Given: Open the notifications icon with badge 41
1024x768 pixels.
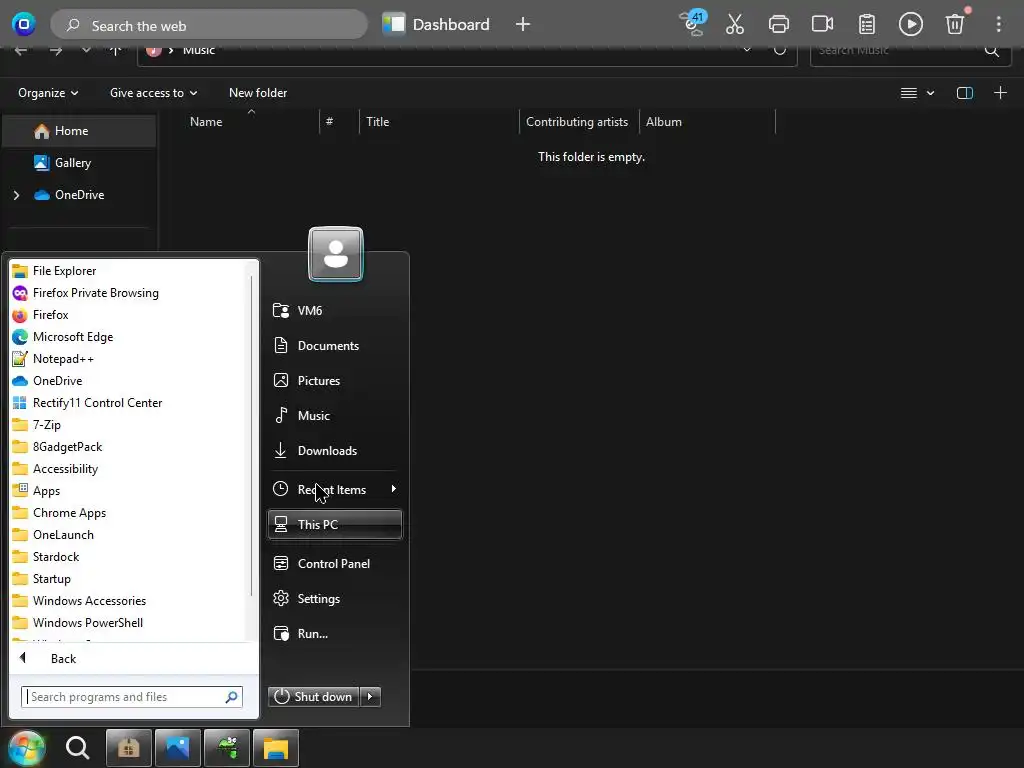Looking at the screenshot, I should (693, 23).
